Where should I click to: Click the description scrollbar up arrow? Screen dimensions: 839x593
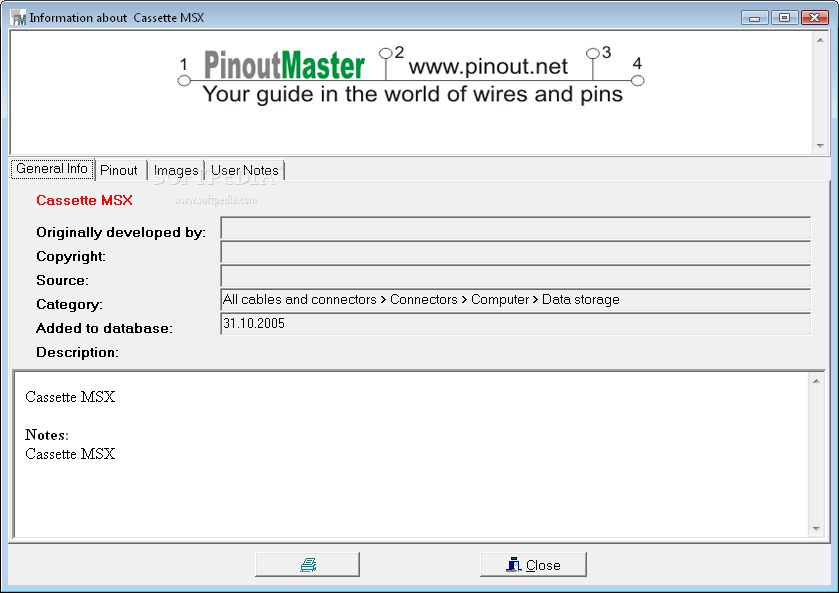816,381
